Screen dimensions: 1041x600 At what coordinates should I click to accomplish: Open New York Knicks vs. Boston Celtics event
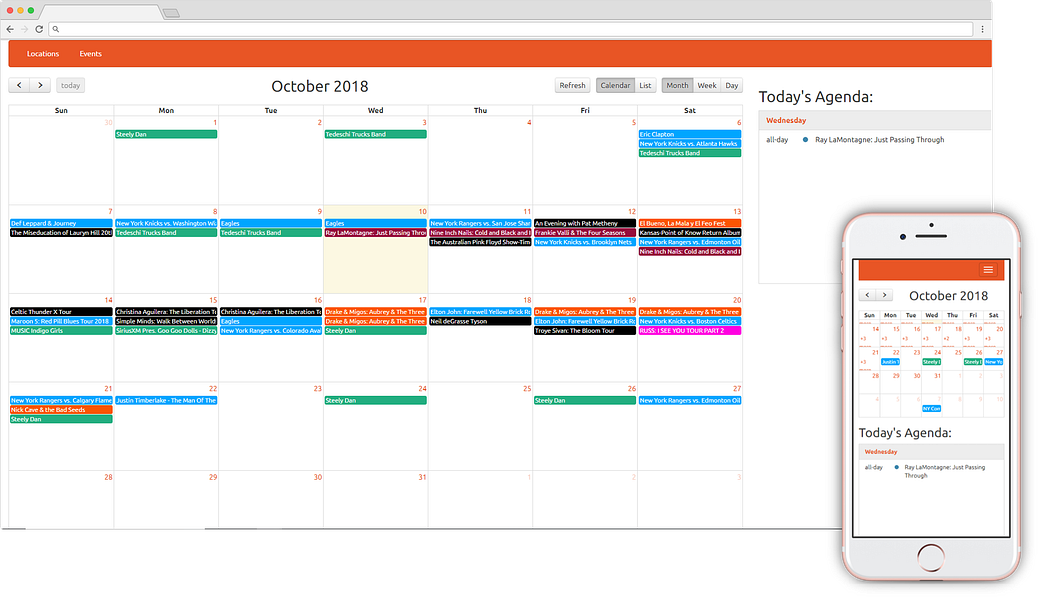pyautogui.click(x=689, y=321)
